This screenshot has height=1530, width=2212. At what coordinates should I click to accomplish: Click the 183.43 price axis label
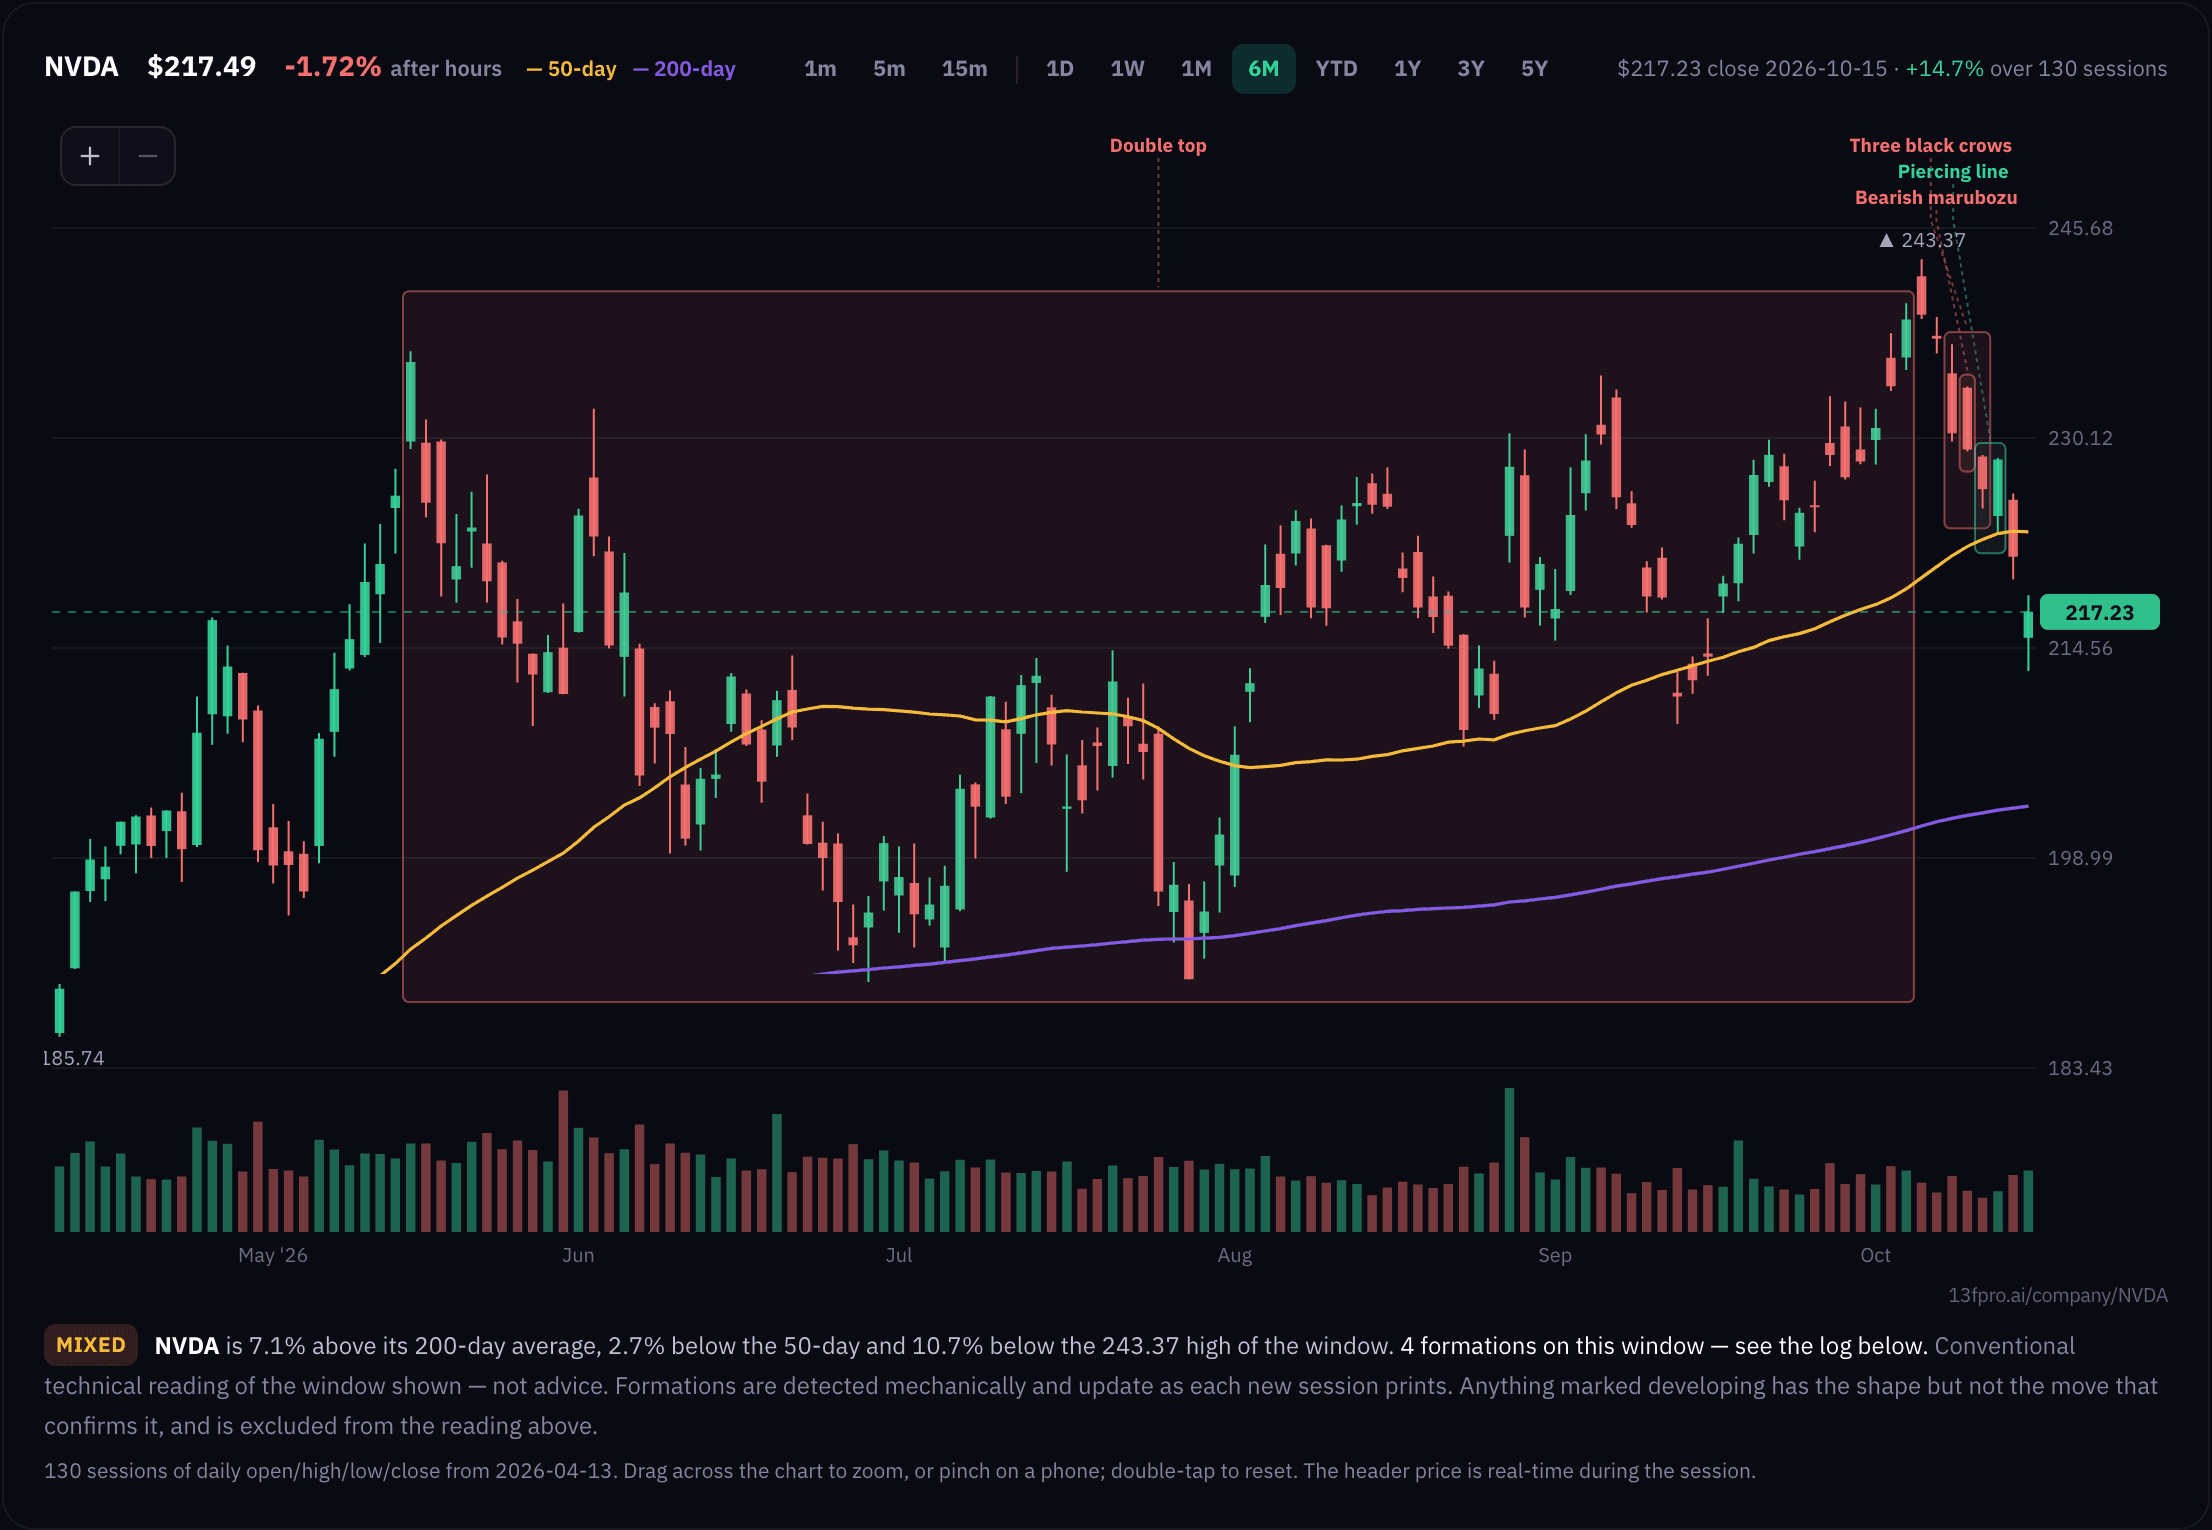(x=2080, y=1068)
